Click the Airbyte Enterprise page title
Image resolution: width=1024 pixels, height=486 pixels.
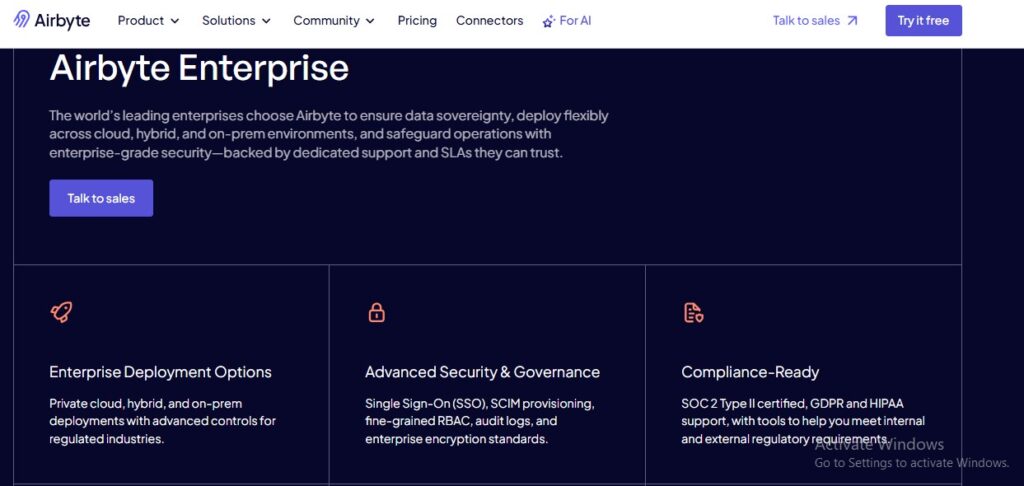point(199,68)
